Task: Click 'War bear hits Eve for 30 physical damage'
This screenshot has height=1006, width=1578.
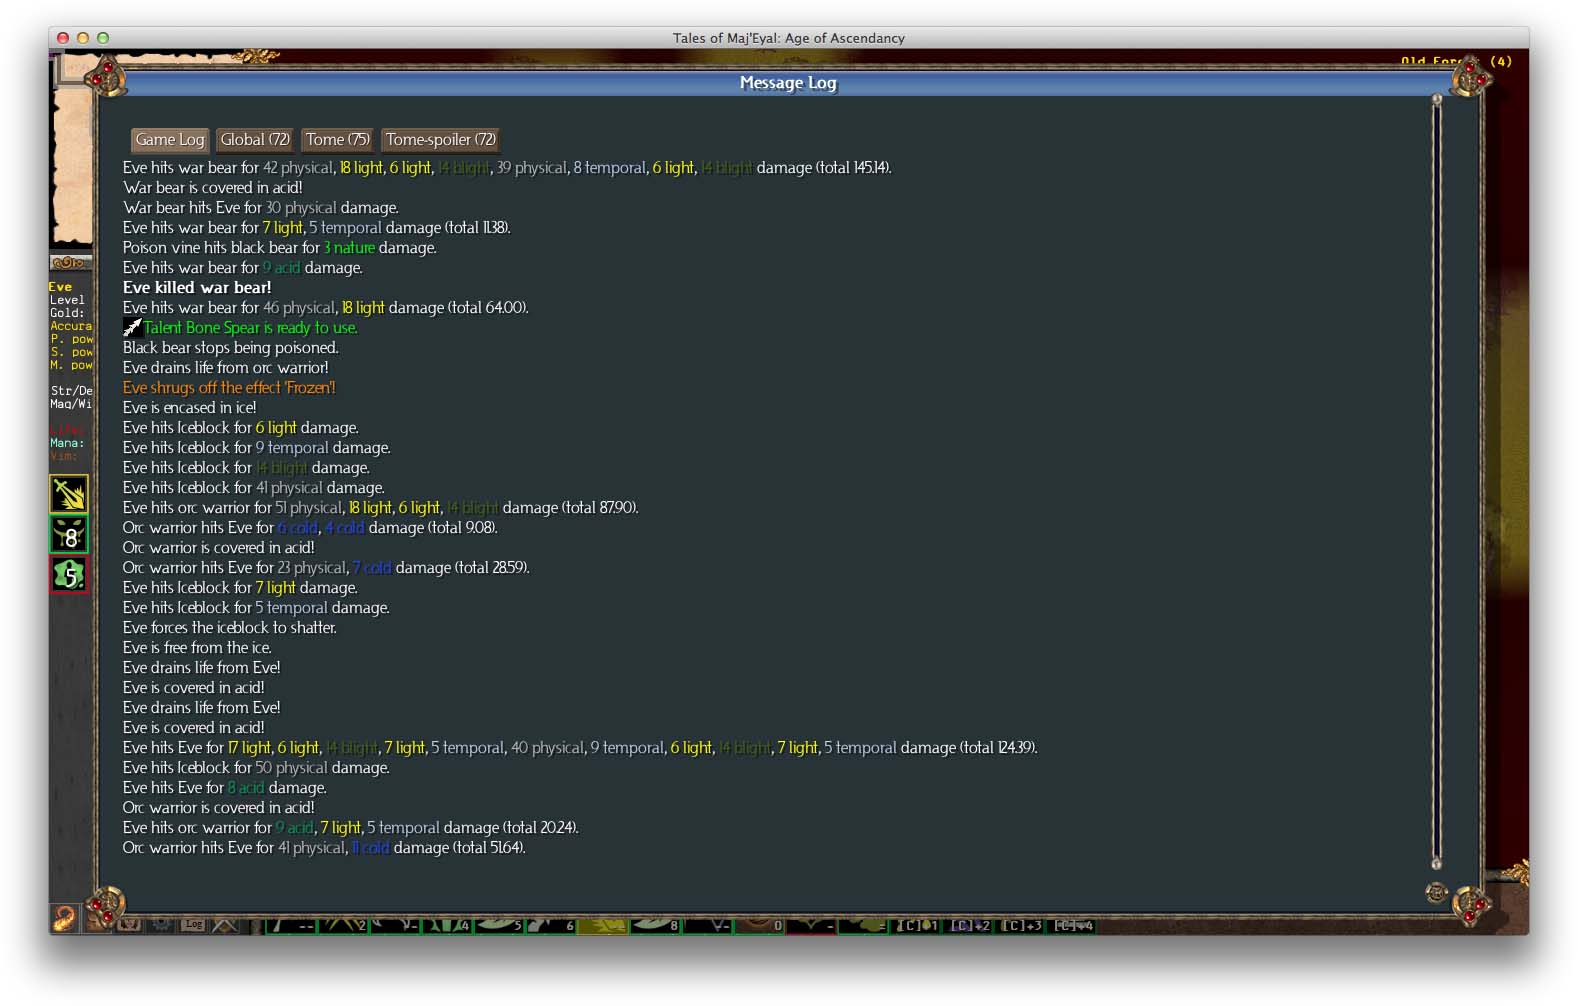Action: tap(261, 208)
